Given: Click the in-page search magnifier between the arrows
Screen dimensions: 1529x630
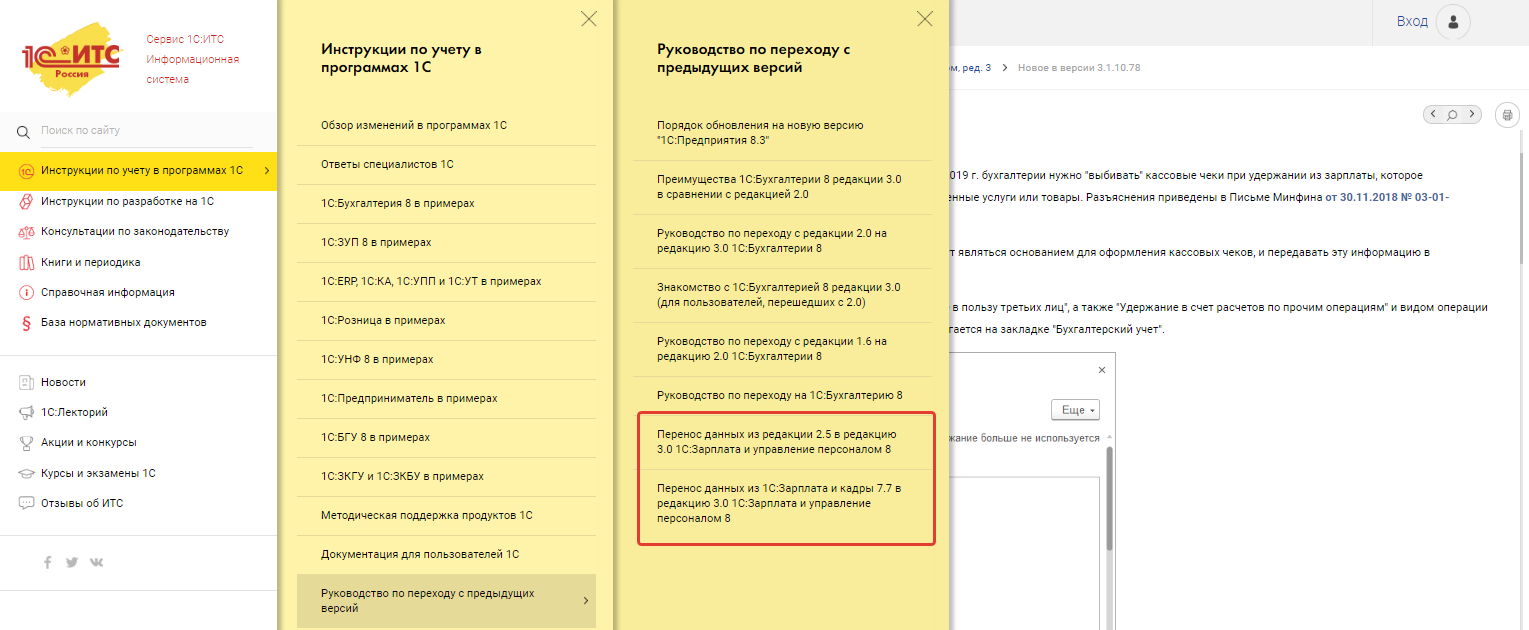Looking at the screenshot, I should click(x=1452, y=115).
